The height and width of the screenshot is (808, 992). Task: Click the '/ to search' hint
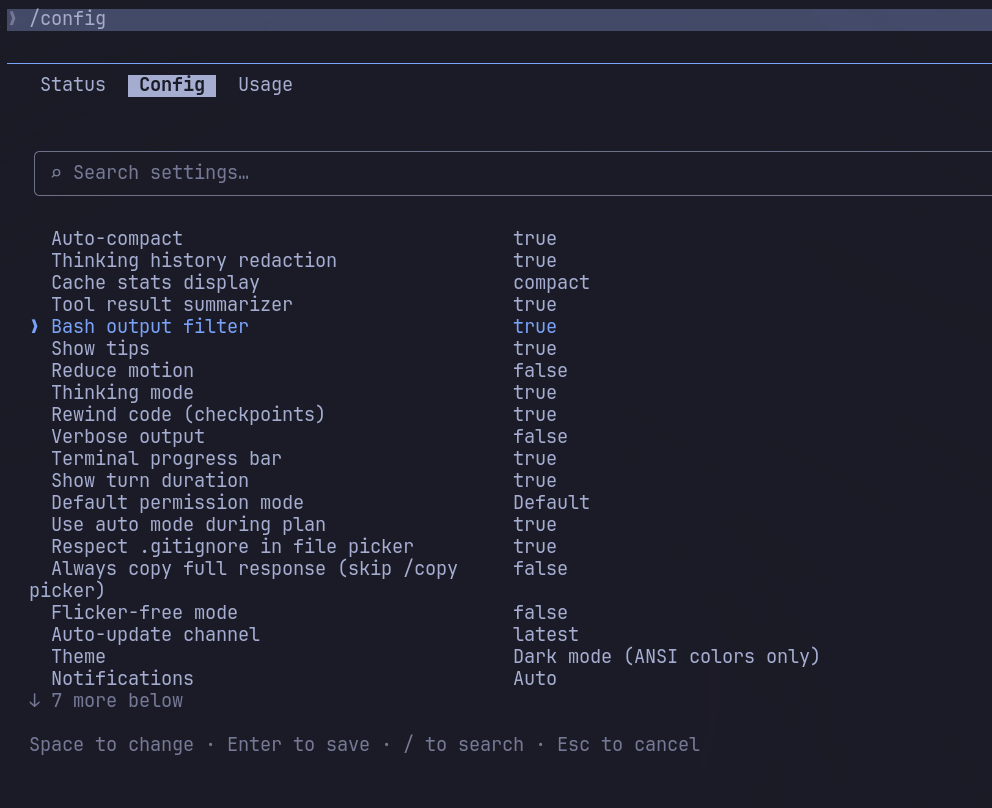(x=464, y=745)
